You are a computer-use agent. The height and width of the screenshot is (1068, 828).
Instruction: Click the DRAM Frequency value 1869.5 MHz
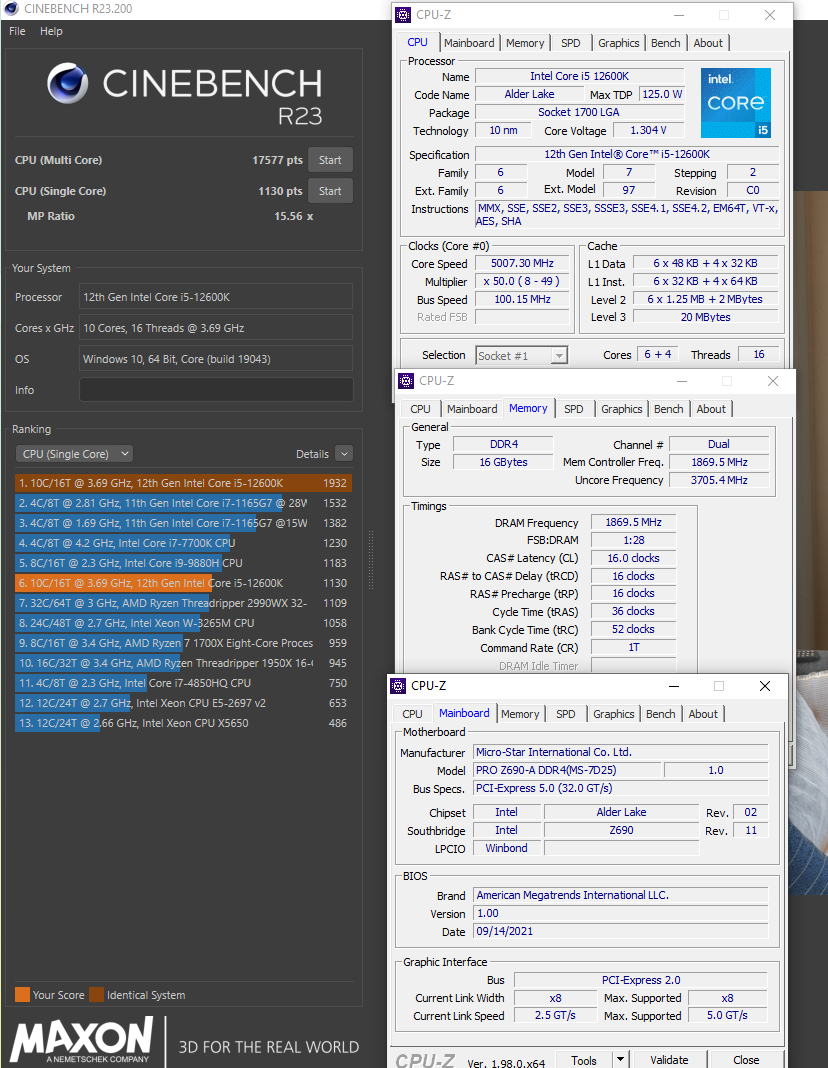[633, 522]
